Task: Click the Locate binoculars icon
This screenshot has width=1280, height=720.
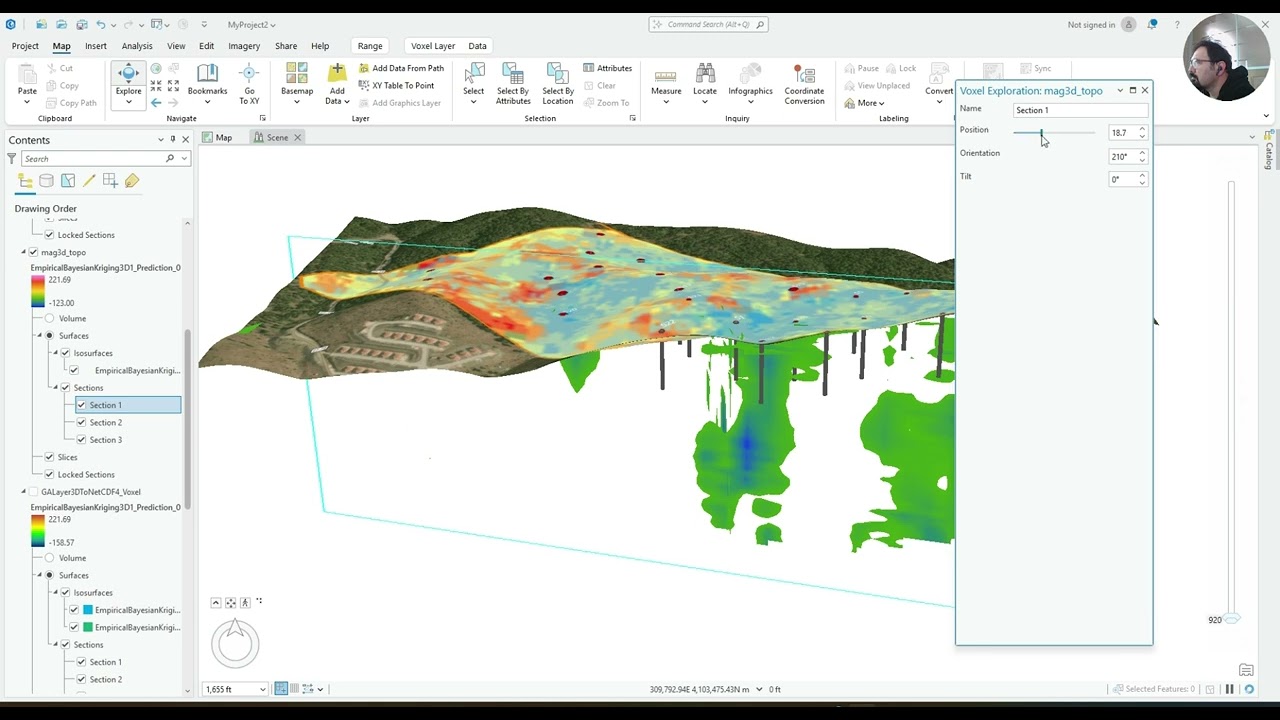Action: (x=705, y=74)
